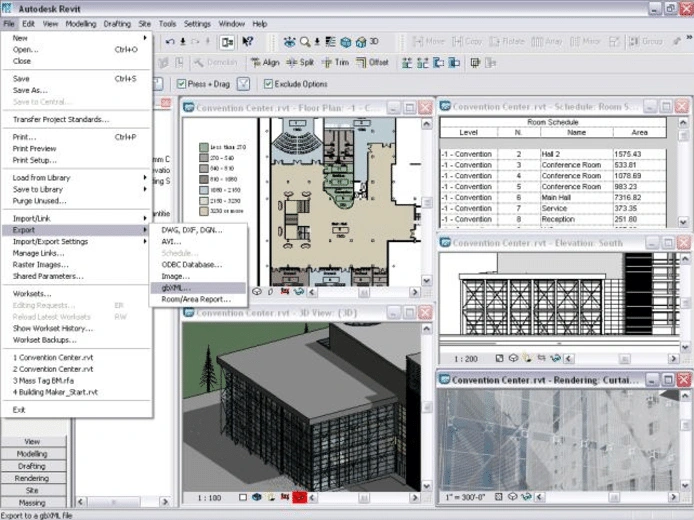Select the Align tool
694x520 pixels.
[265, 62]
